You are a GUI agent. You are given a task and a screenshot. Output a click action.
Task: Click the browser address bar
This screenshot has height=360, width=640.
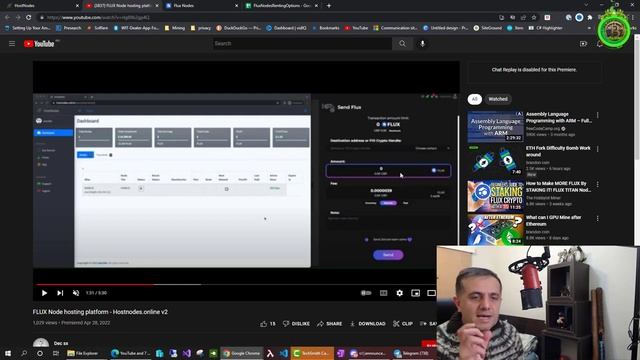pos(265,18)
